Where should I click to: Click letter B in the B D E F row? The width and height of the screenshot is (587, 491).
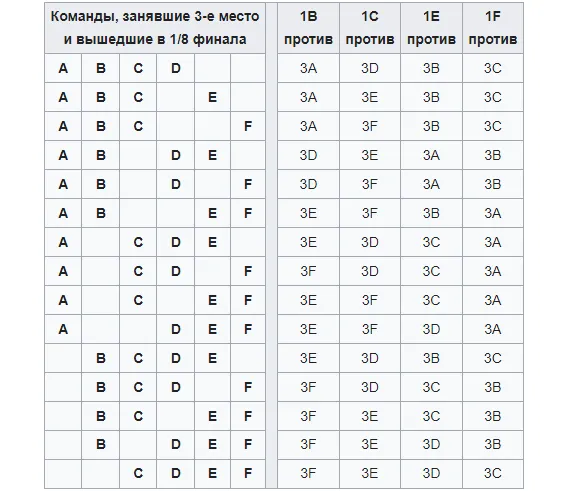pyautogui.click(x=101, y=444)
